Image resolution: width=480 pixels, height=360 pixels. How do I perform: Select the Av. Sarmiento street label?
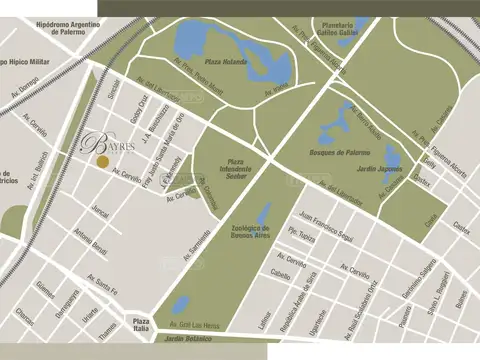point(197,245)
